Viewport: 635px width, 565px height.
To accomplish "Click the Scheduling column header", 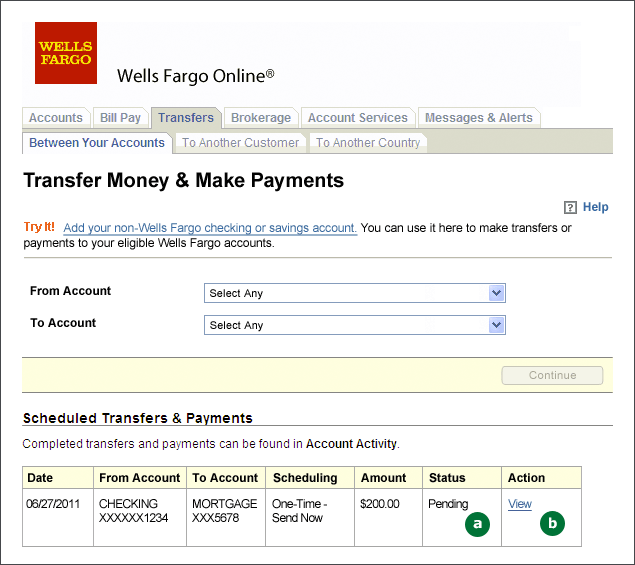I will (x=310, y=478).
